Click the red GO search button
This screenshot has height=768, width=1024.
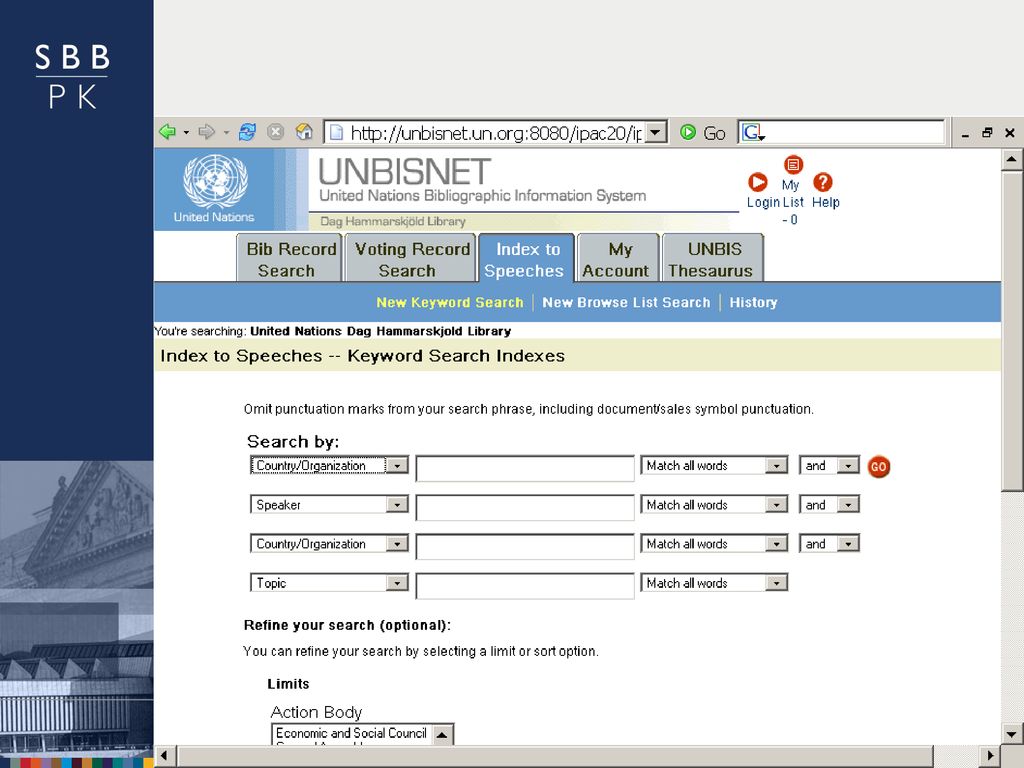tap(878, 466)
